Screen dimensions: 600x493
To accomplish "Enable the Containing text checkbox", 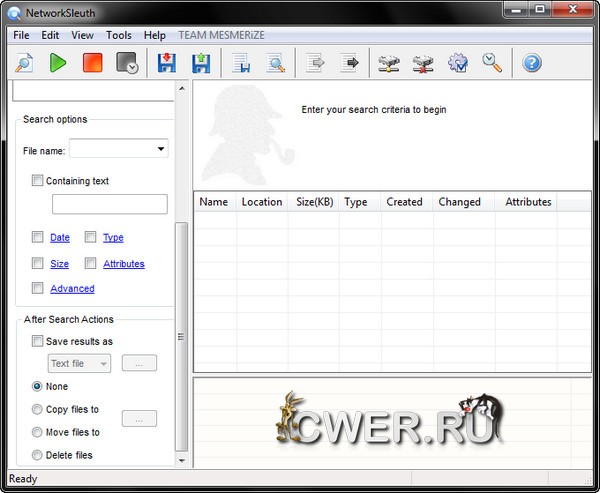I will click(38, 181).
